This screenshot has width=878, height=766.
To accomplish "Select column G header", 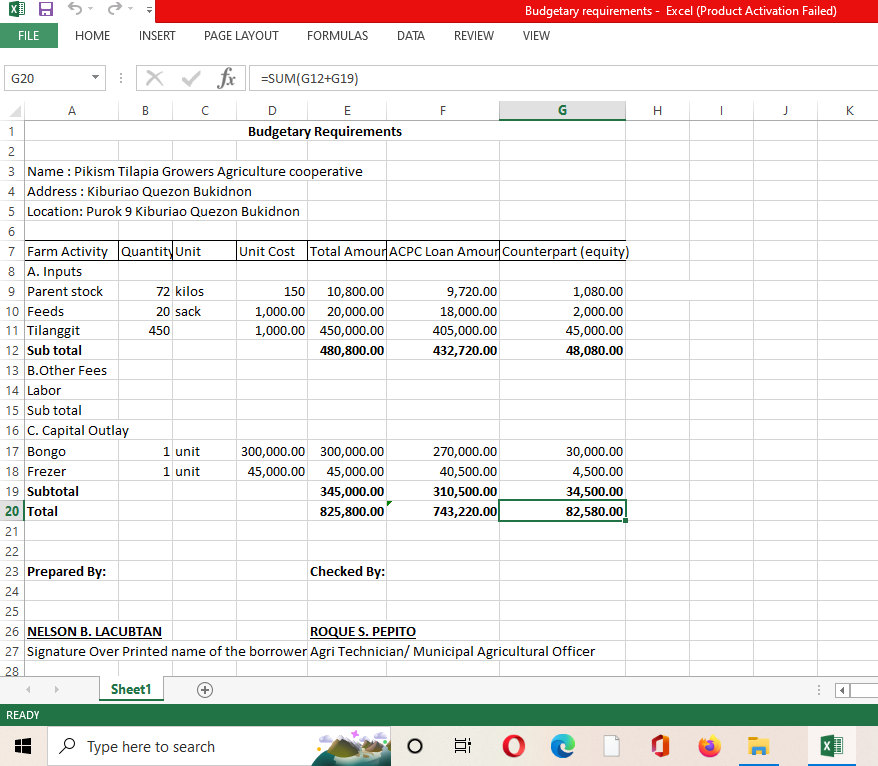I will pos(562,111).
